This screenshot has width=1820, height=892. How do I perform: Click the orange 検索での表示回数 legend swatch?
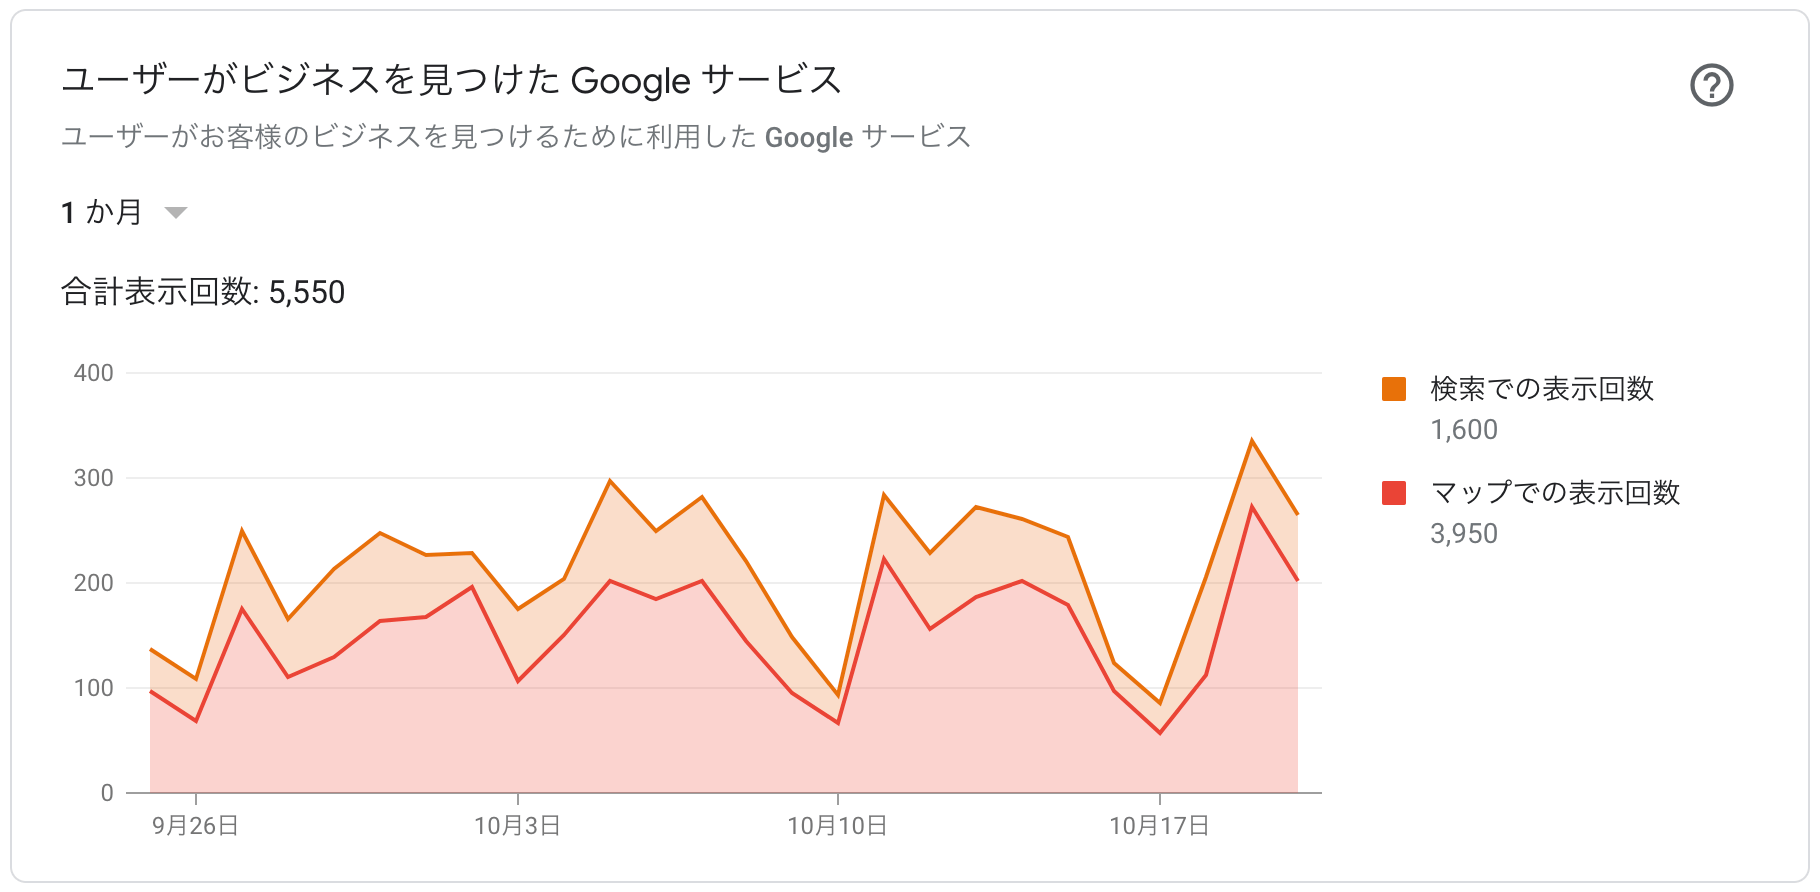(x=1394, y=389)
